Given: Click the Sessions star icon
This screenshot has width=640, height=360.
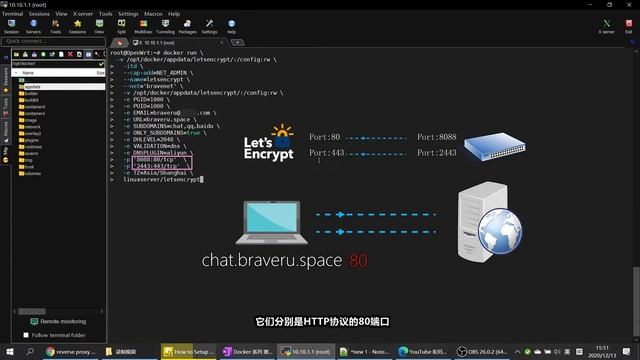Looking at the screenshot, I should point(78,27).
